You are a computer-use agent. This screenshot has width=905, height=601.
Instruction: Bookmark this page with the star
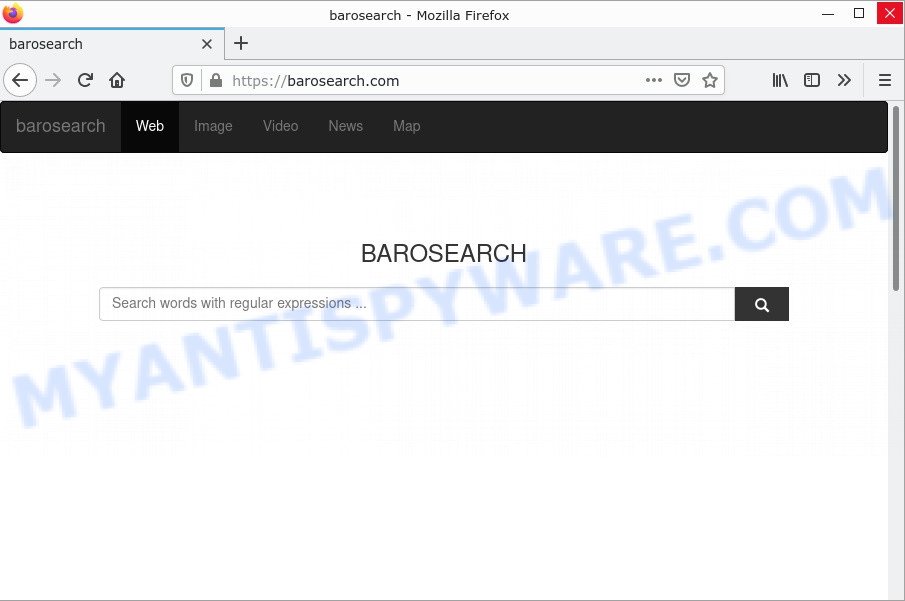pyautogui.click(x=710, y=80)
